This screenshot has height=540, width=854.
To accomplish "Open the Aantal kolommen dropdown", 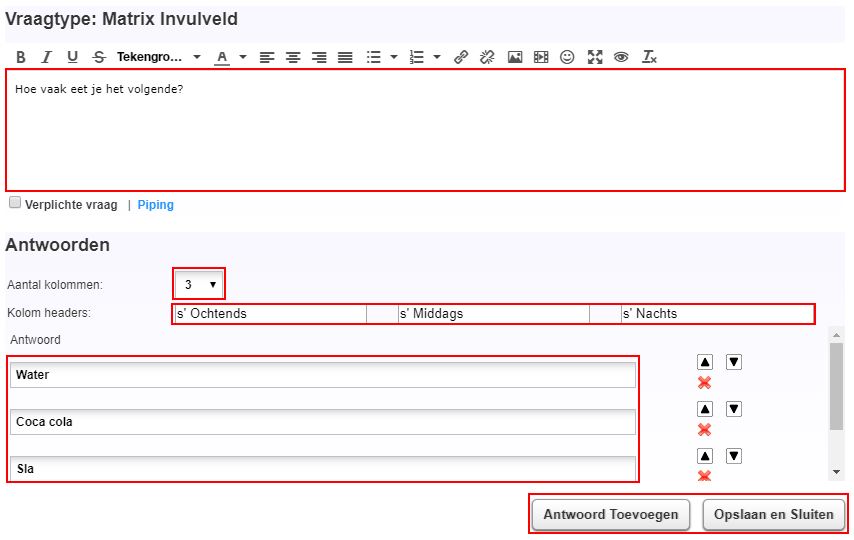I will (199, 285).
